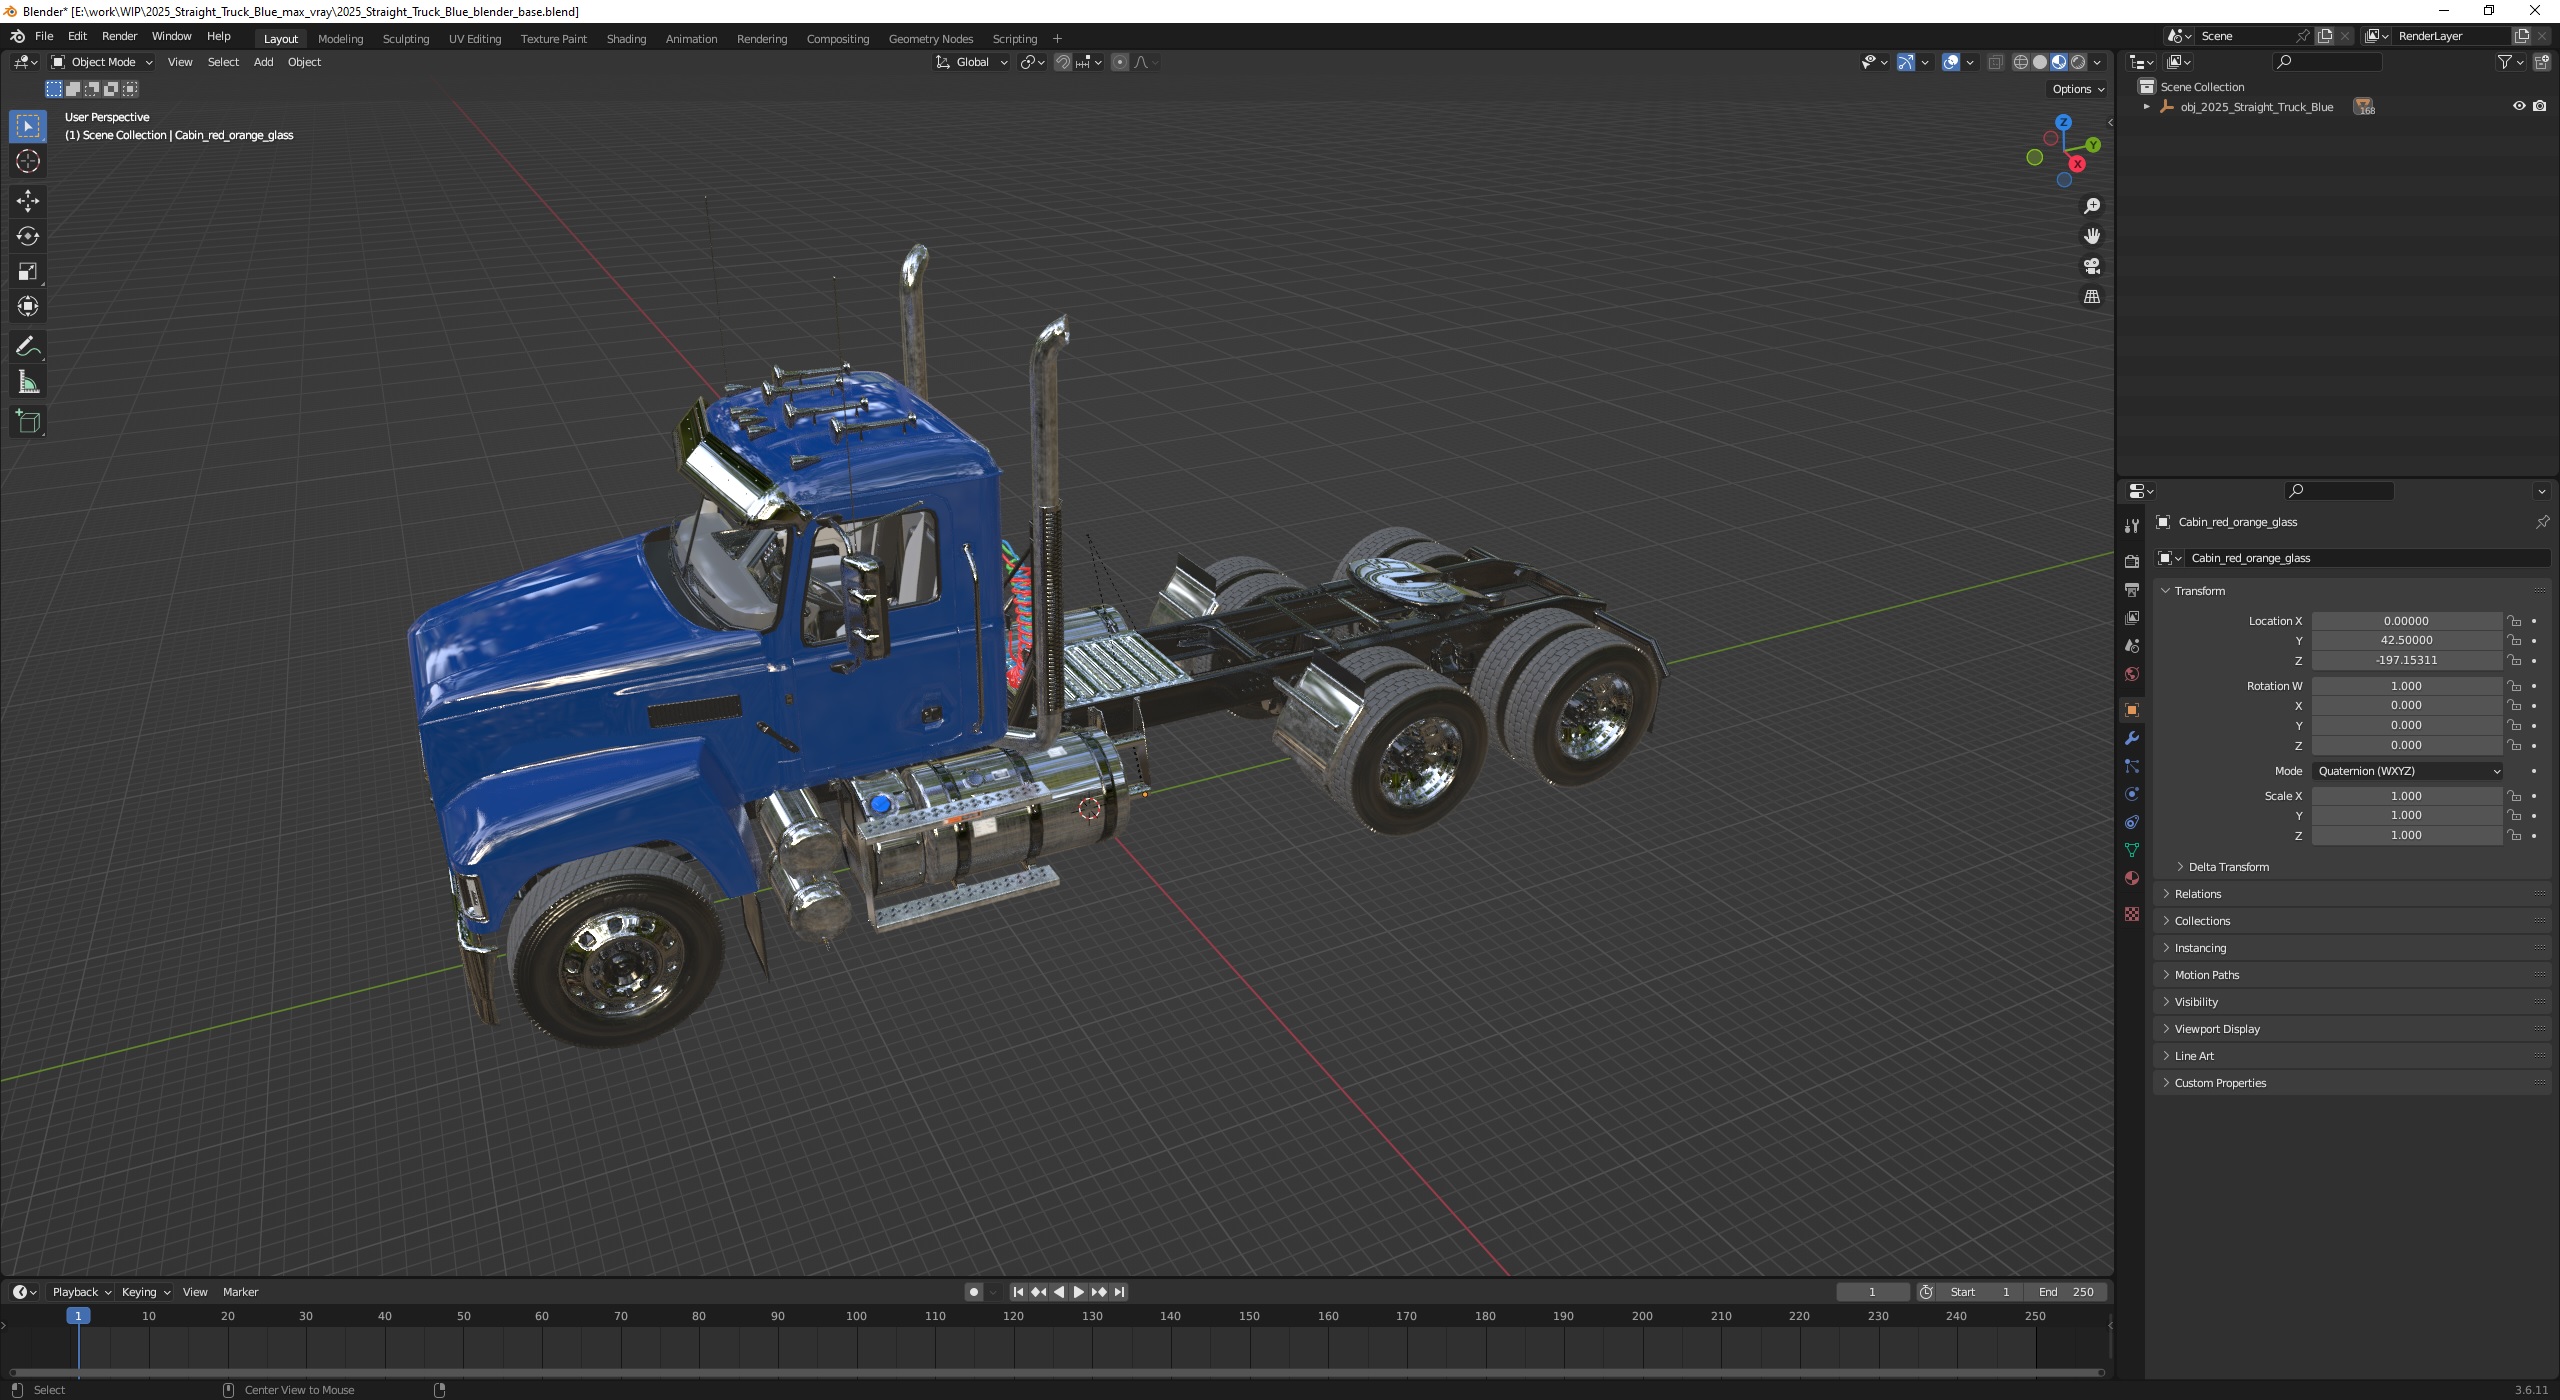Toggle the Location X lock
The width and height of the screenshot is (2560, 1400).
[x=2514, y=621]
